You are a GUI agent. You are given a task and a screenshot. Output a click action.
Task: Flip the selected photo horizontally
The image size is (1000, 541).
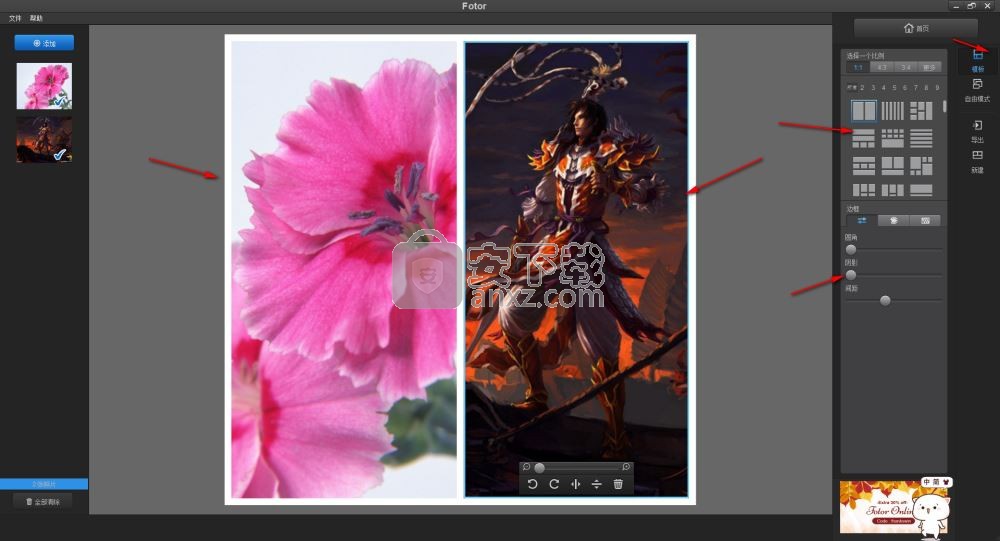point(575,484)
